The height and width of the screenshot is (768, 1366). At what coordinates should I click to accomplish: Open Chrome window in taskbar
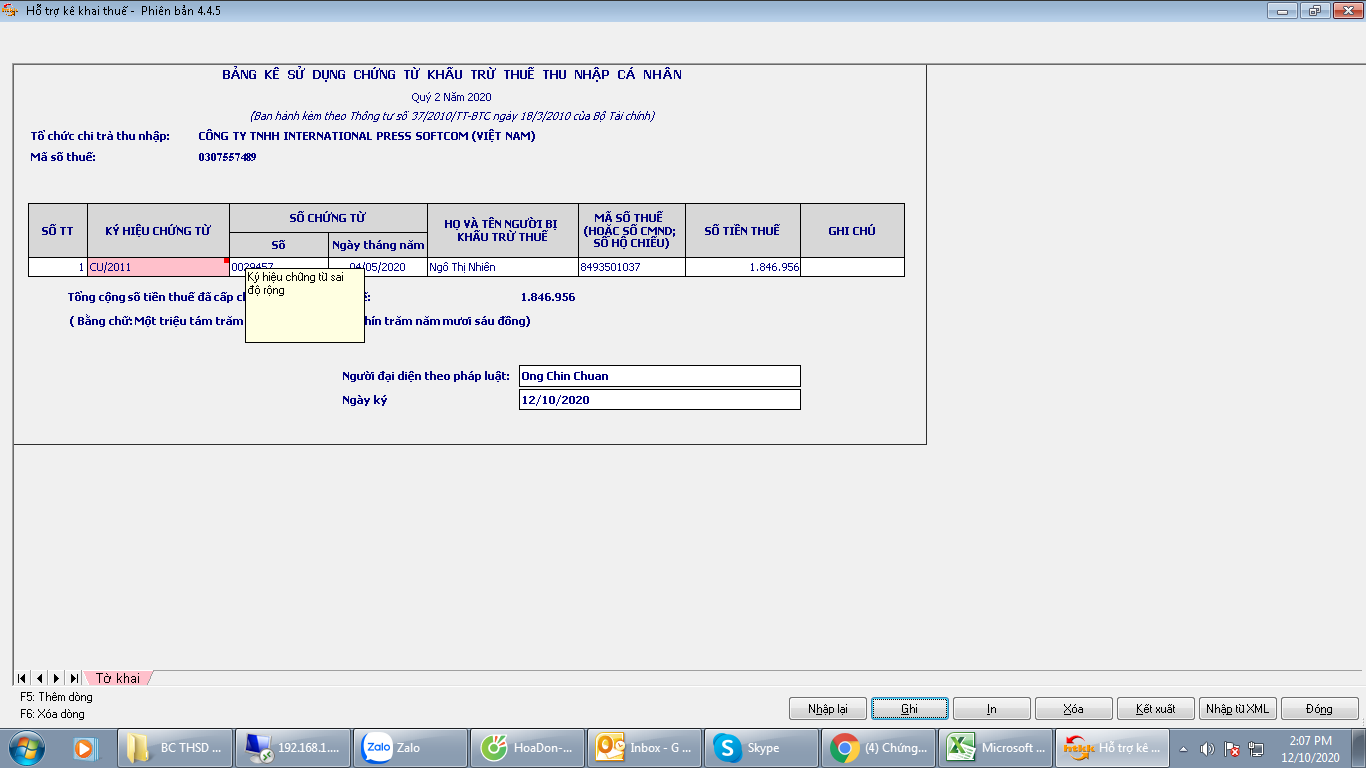point(880,748)
